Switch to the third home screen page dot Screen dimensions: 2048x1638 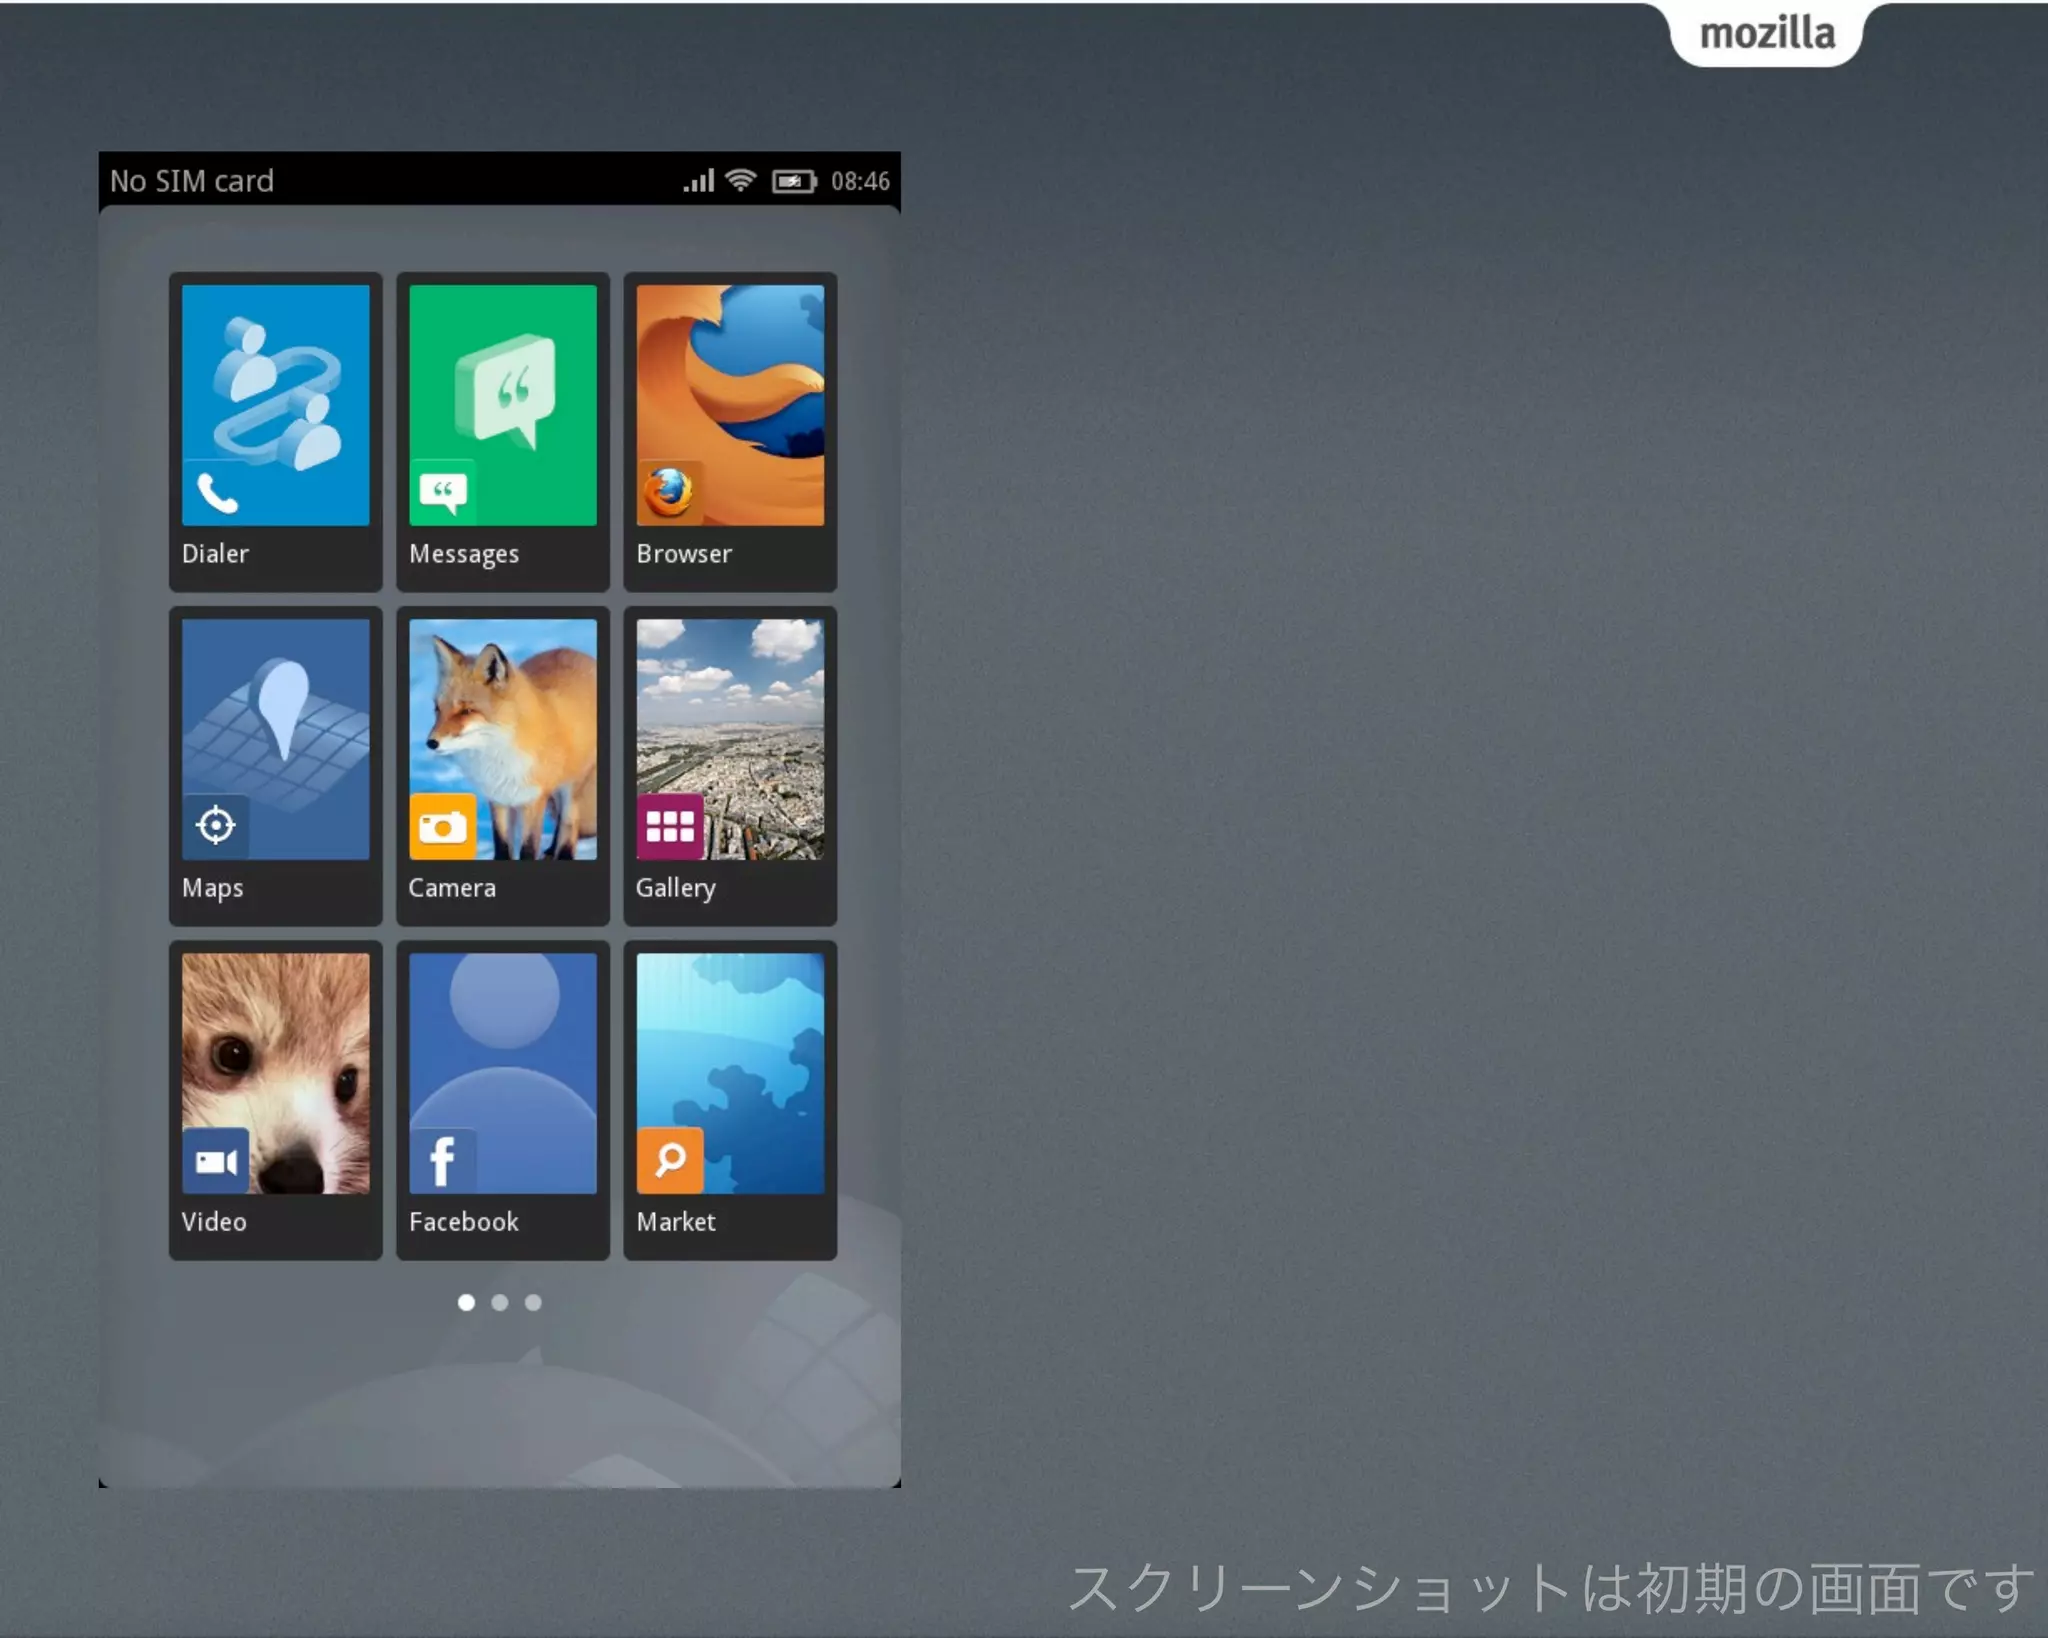click(x=533, y=1302)
